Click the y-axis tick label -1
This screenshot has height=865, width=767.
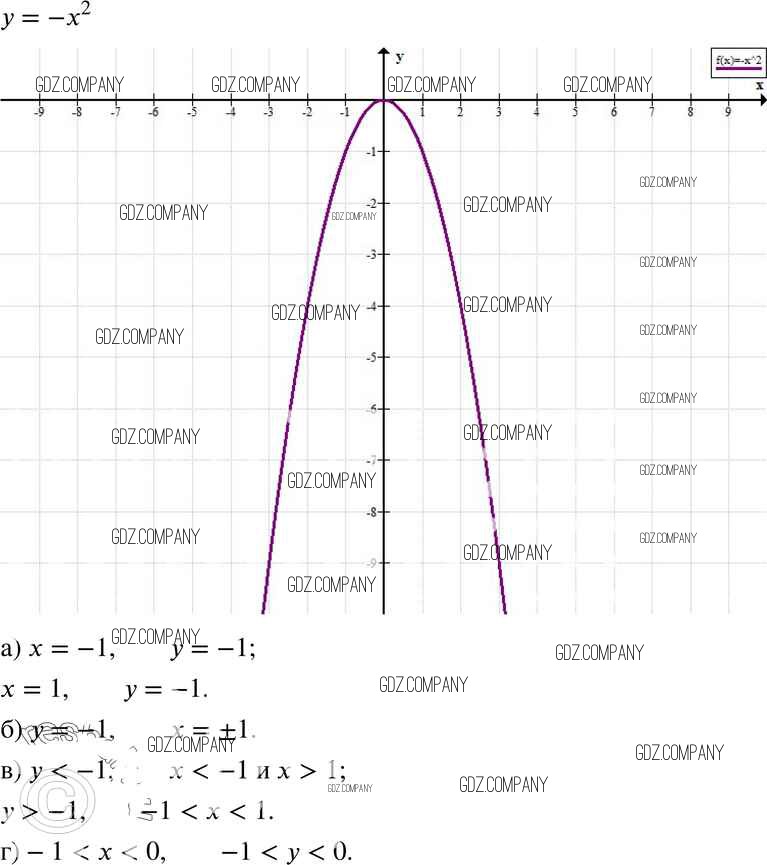pyautogui.click(x=370, y=152)
